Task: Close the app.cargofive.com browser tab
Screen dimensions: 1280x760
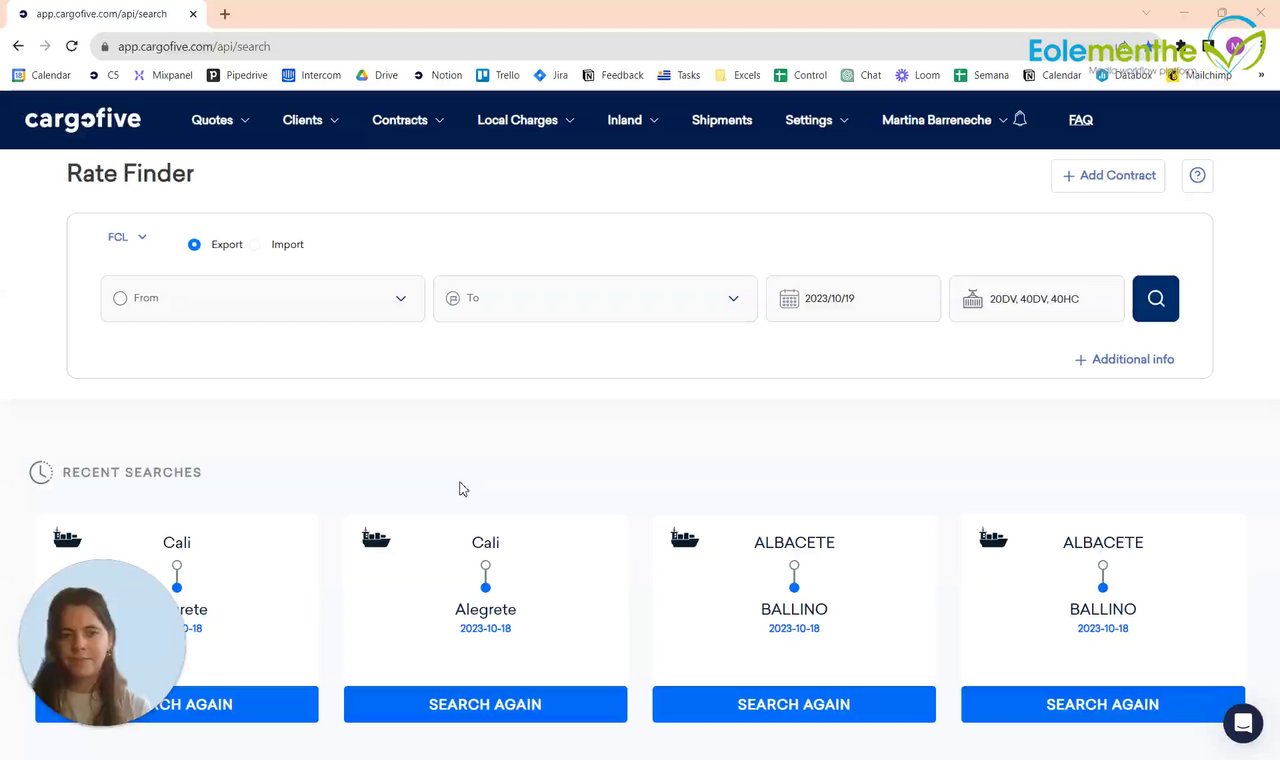Action: click(x=193, y=14)
